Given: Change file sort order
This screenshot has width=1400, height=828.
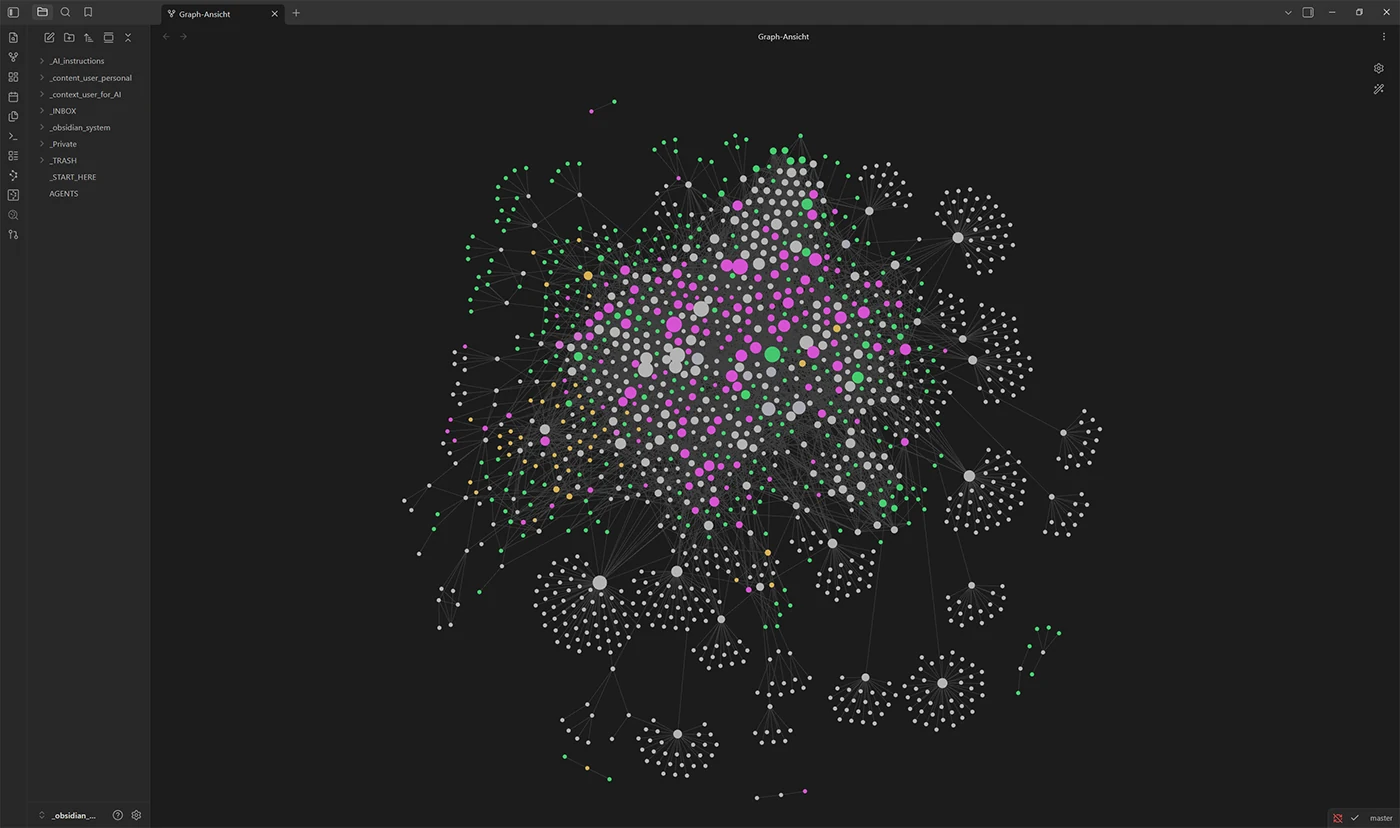Looking at the screenshot, I should point(88,38).
